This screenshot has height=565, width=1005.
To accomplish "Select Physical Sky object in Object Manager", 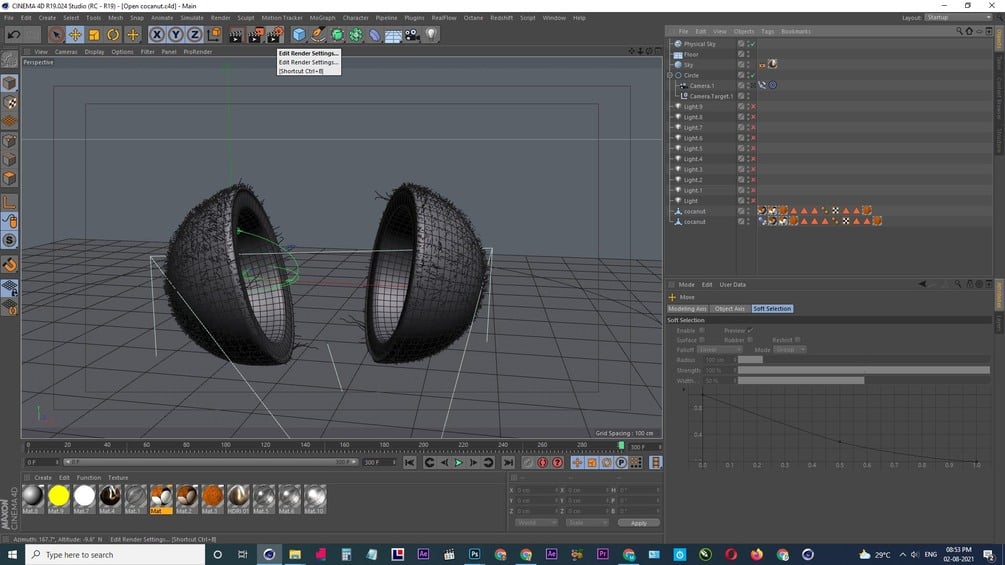I will [699, 44].
